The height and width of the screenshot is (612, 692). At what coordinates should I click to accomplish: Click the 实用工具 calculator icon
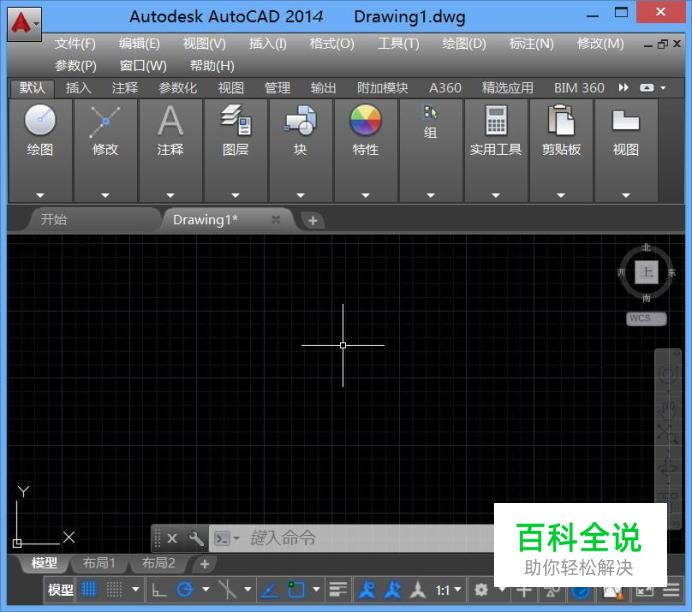(496, 121)
